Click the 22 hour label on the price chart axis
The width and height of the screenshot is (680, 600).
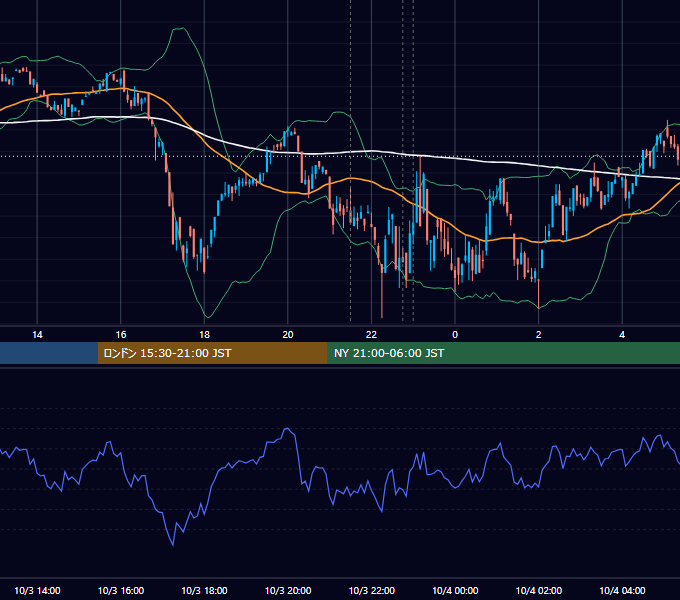coord(371,335)
